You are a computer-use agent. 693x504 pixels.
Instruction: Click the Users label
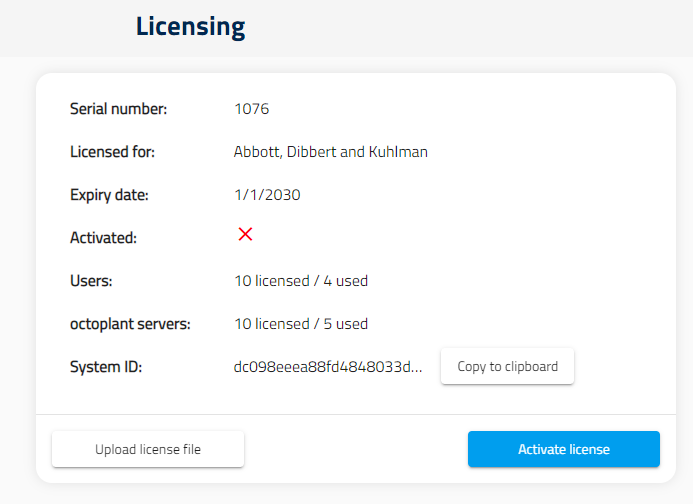pyautogui.click(x=91, y=281)
